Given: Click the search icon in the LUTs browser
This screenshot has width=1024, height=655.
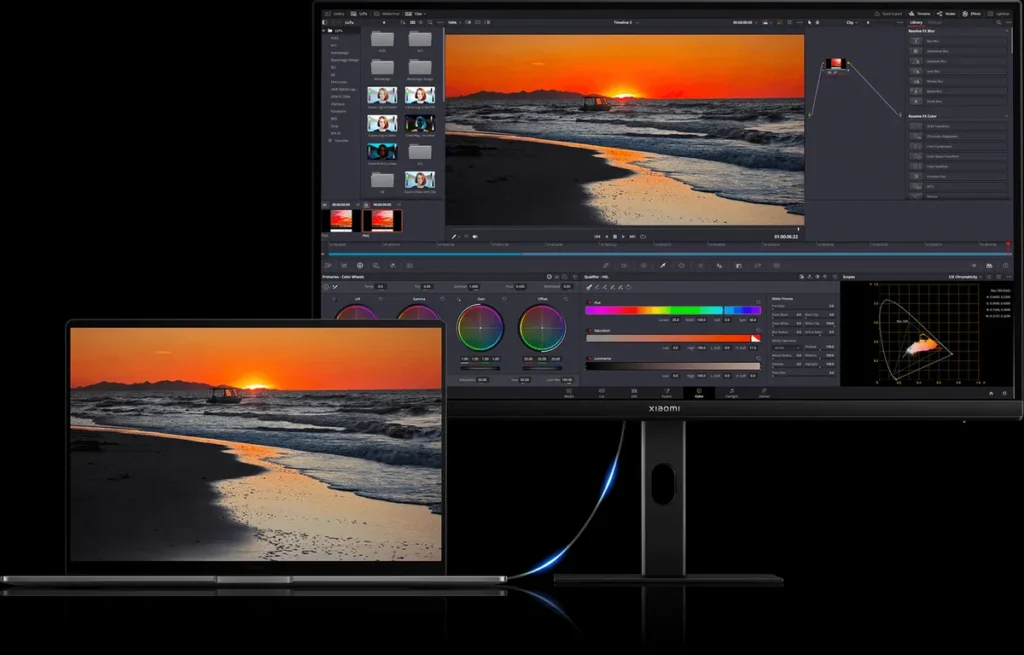Looking at the screenshot, I should (430, 22).
